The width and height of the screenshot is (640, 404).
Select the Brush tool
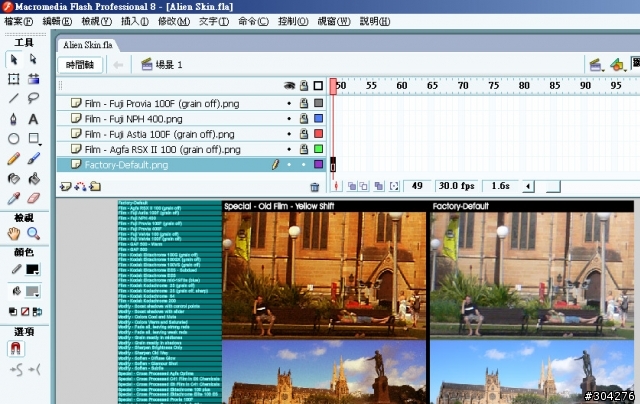pos(33,158)
